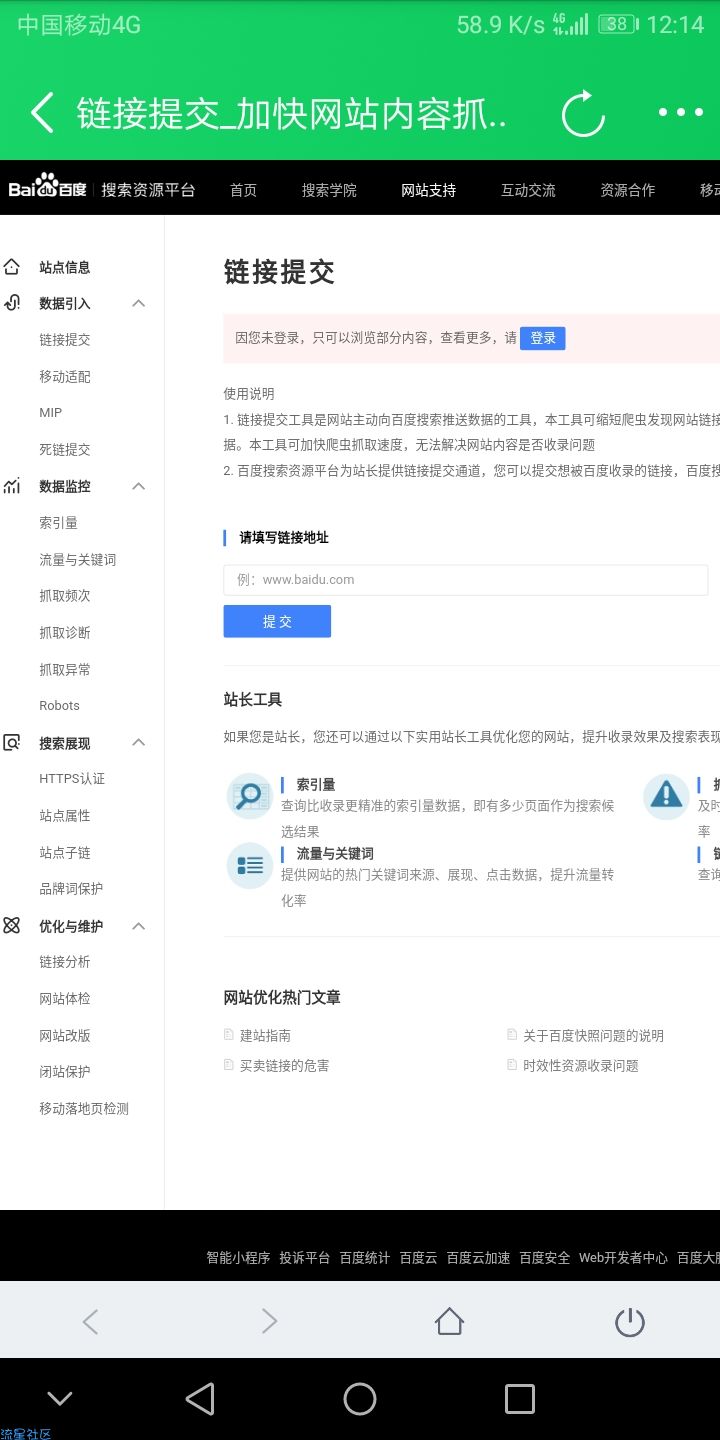Select 抓取频次 in the sidebar
This screenshot has height=1440, width=720.
[65, 596]
